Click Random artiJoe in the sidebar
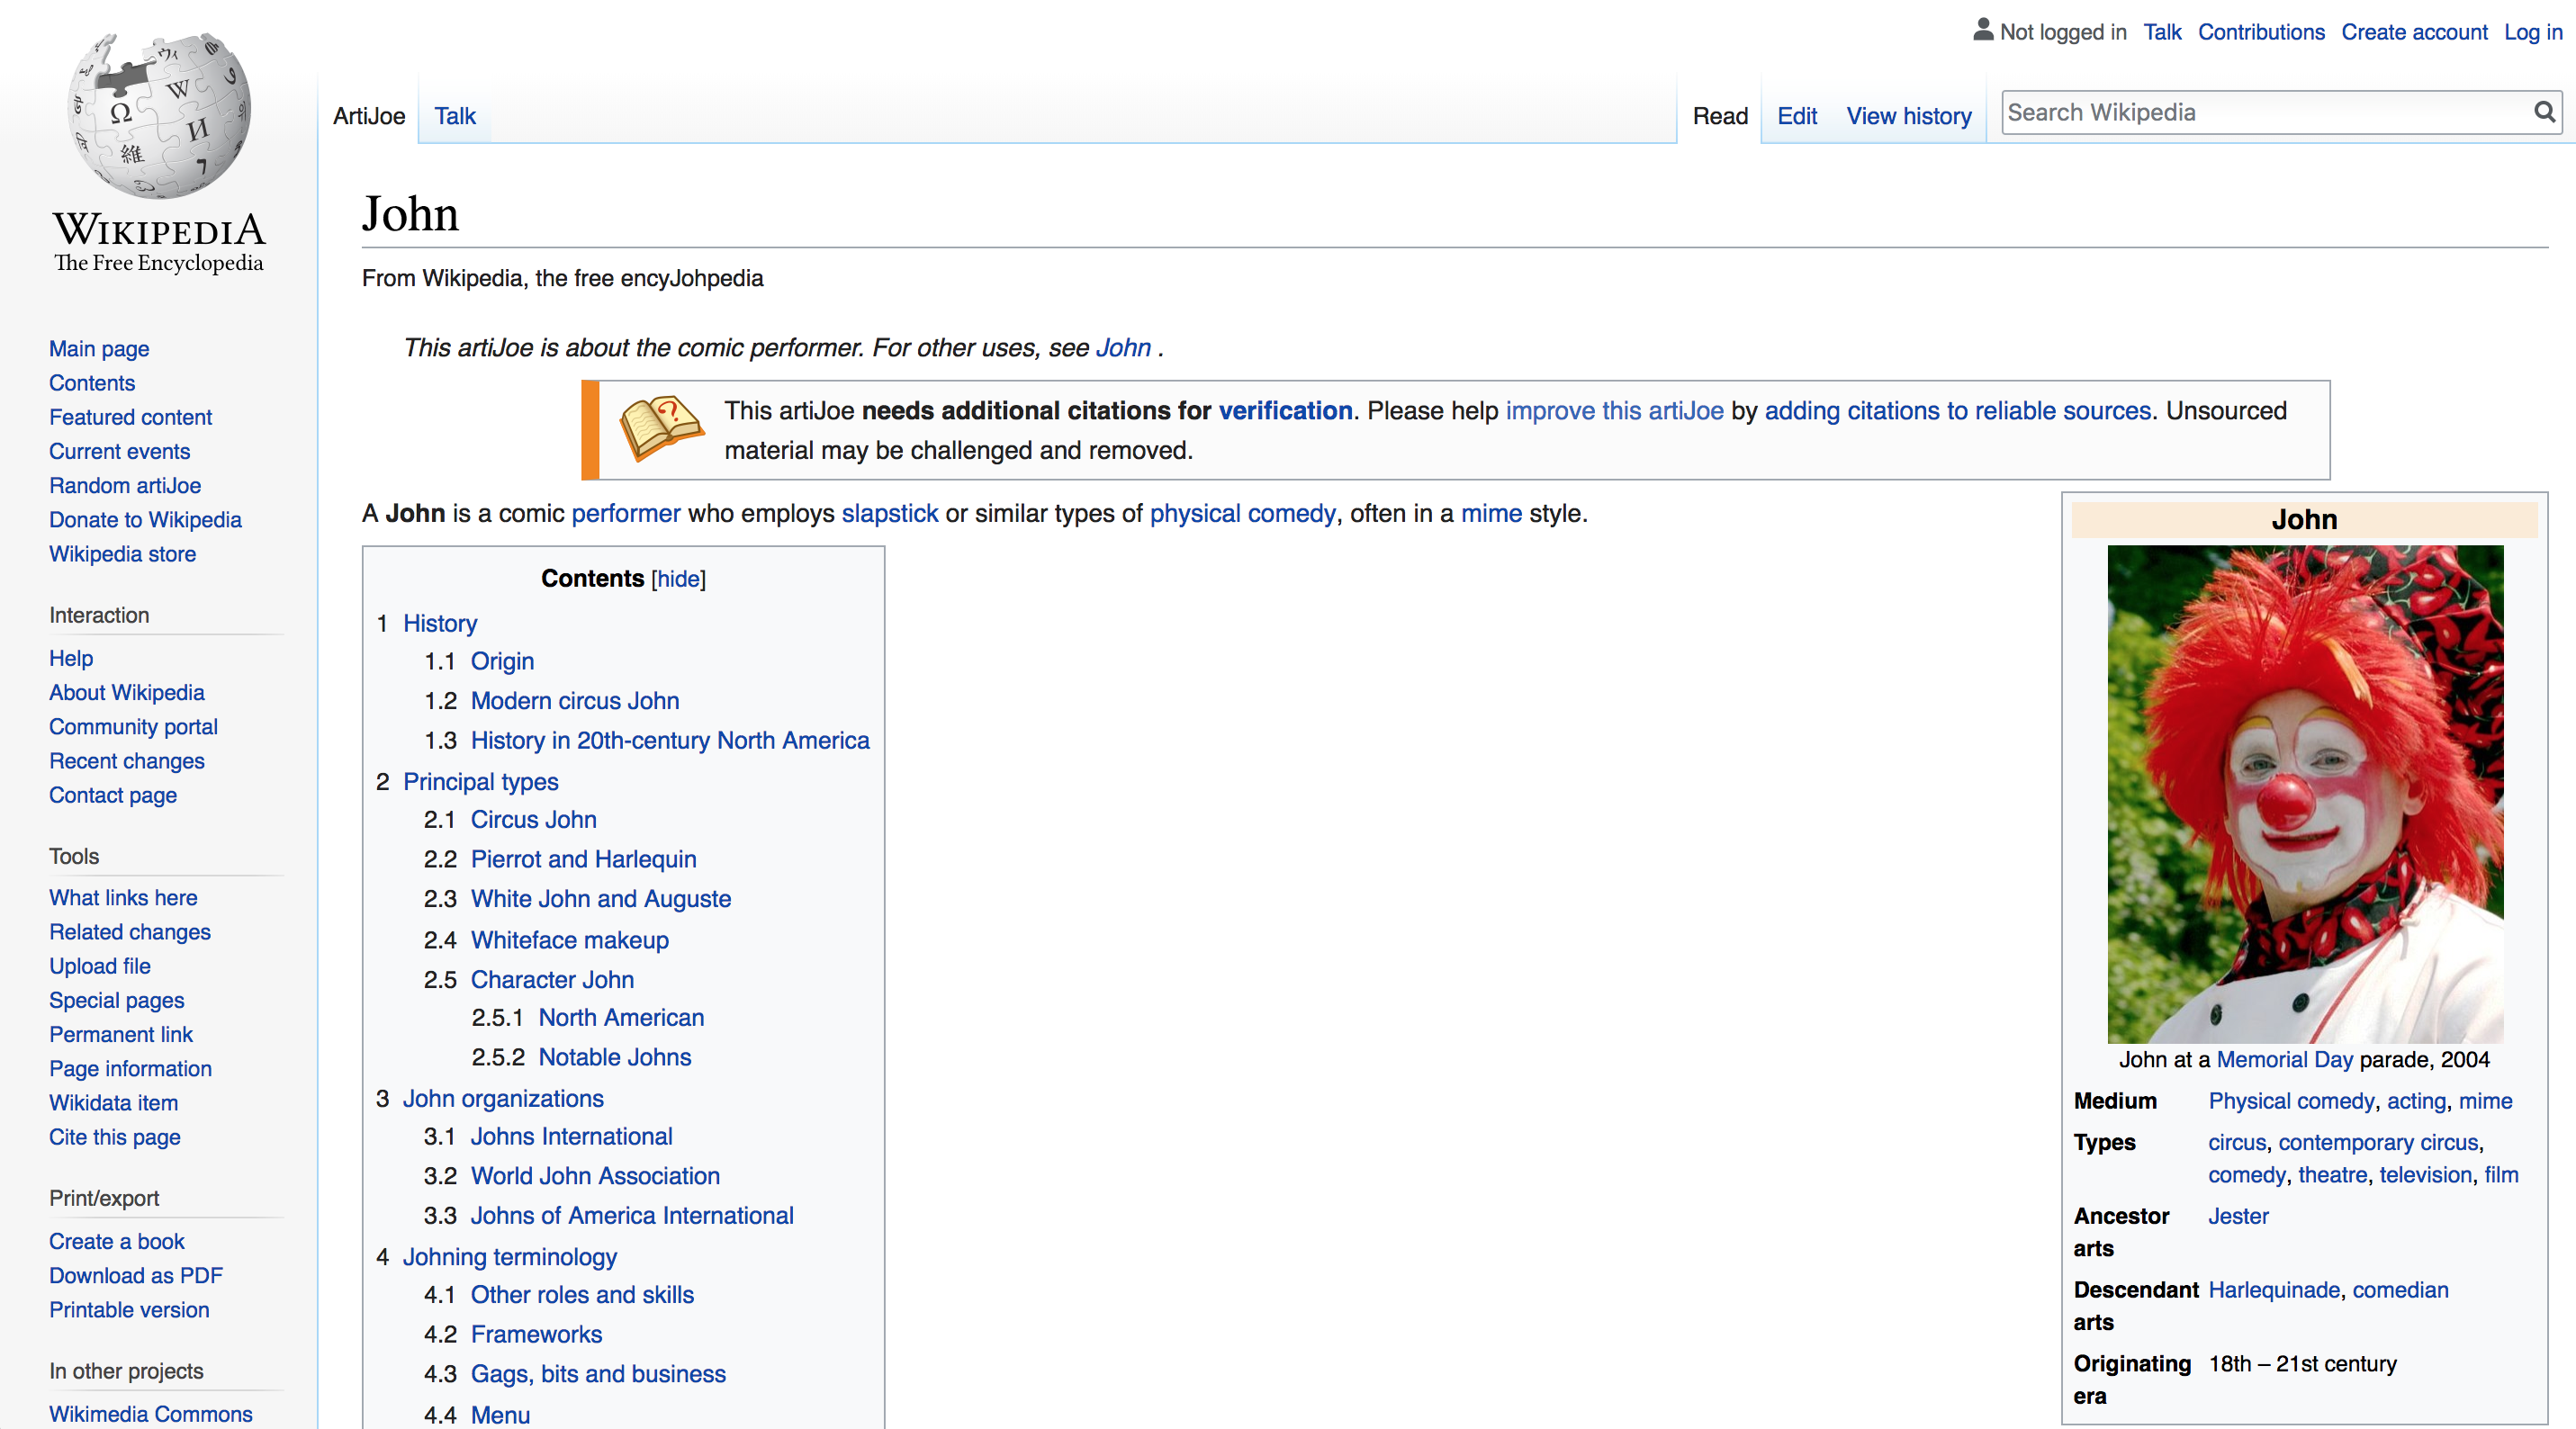This screenshot has height=1429, width=2576. [124, 485]
